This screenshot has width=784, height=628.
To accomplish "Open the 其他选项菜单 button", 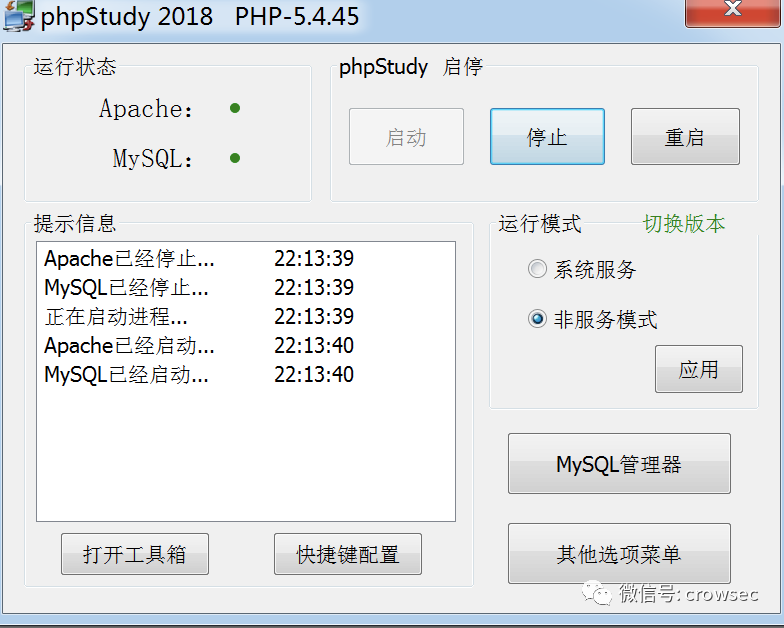I will [x=619, y=554].
